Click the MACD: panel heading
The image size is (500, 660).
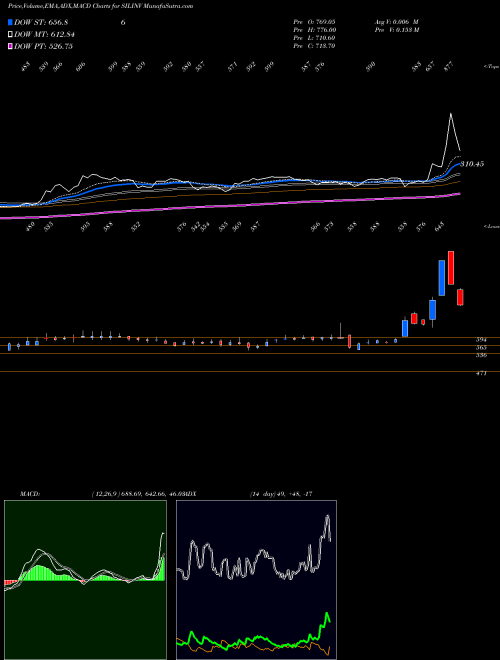[x=29, y=494]
